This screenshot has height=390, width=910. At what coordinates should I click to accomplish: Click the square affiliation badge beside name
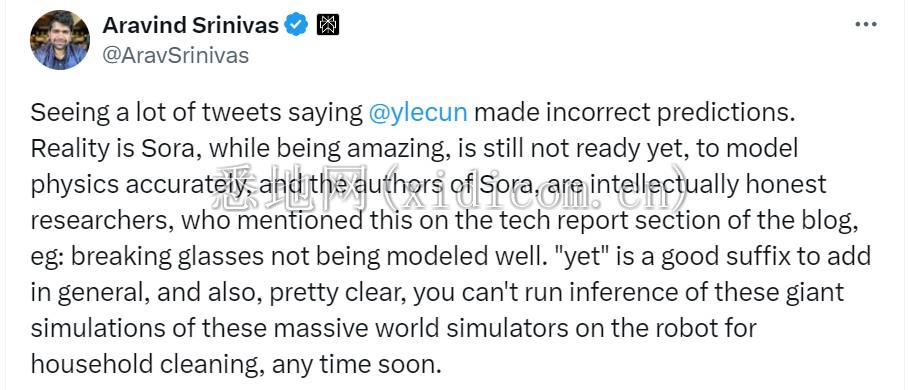(328, 25)
